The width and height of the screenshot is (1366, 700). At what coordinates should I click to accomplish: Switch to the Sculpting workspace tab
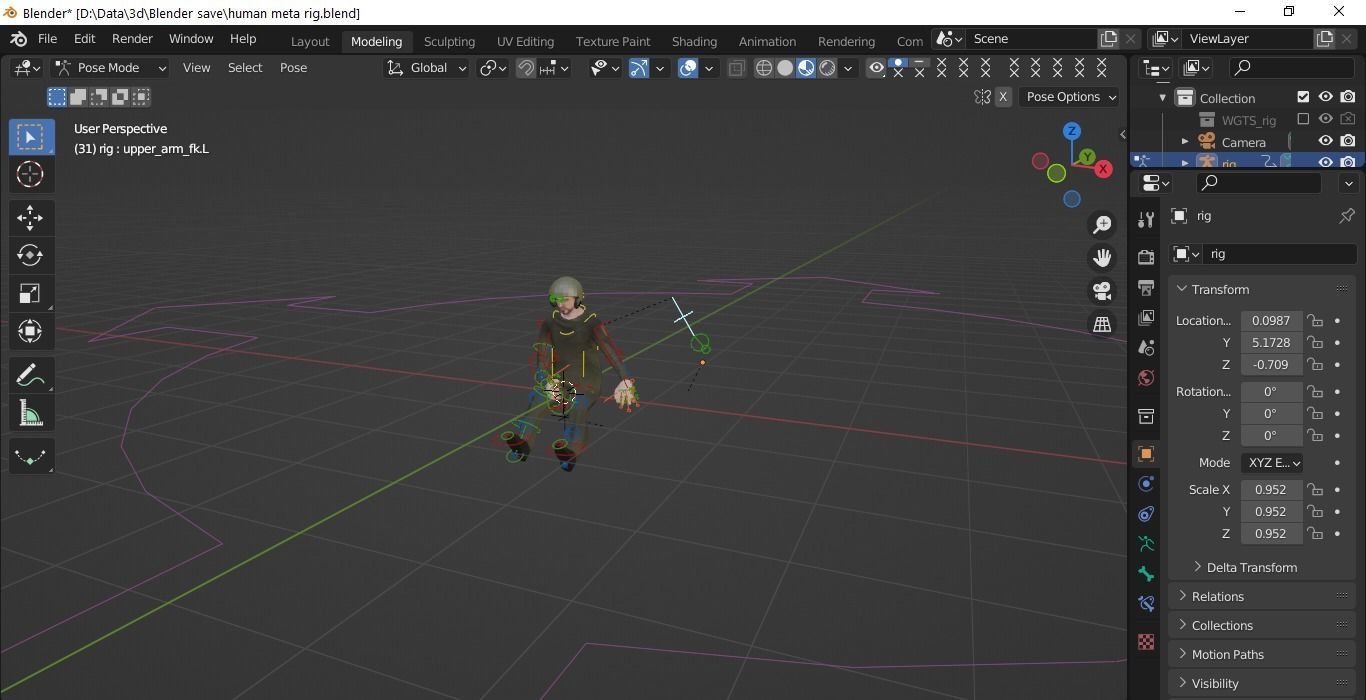(x=449, y=41)
